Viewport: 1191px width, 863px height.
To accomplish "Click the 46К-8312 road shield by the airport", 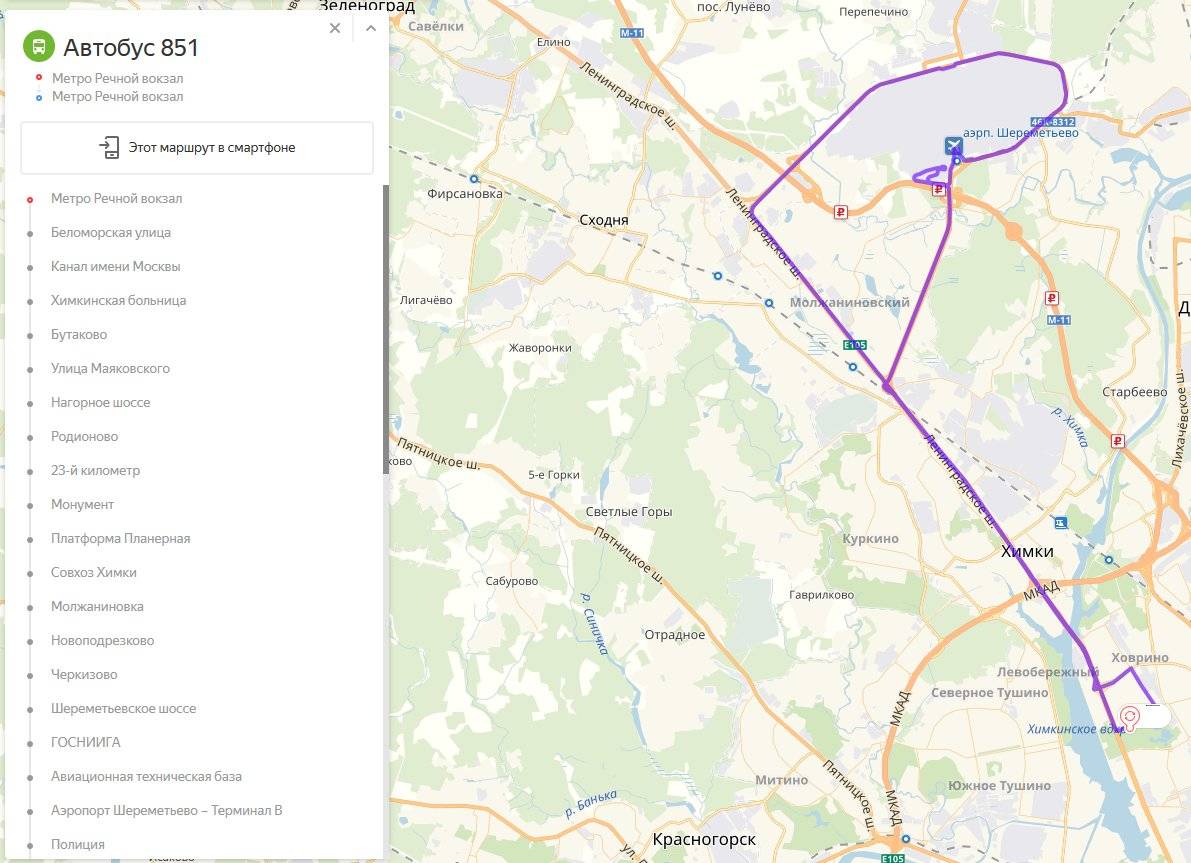I will pos(1053,122).
